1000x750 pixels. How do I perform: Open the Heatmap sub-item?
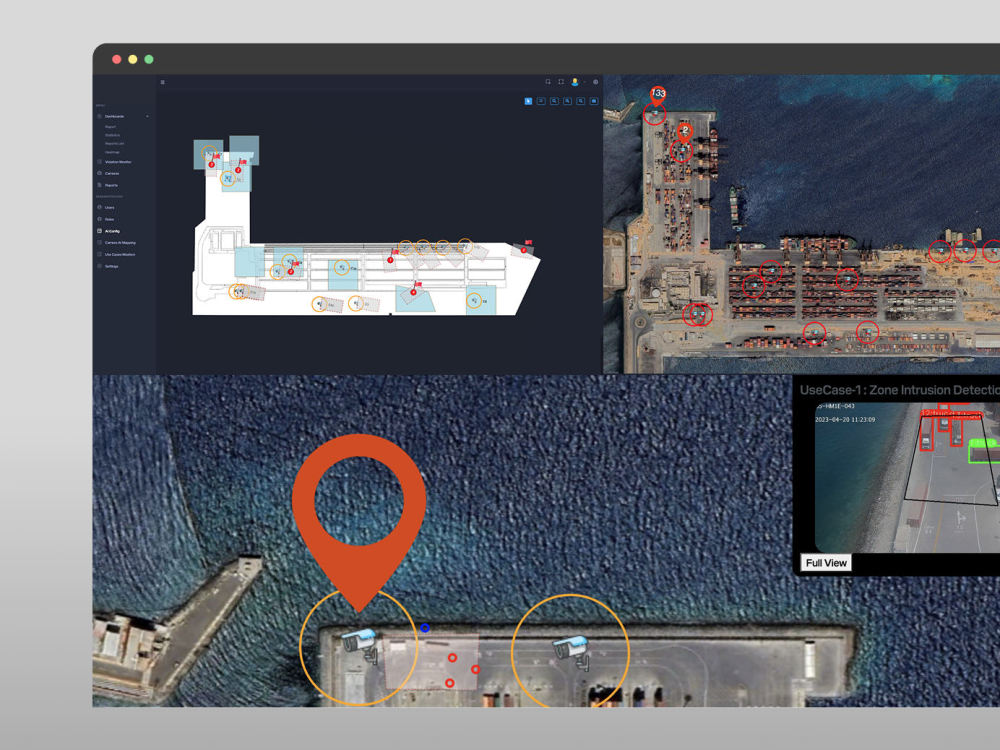point(112,152)
